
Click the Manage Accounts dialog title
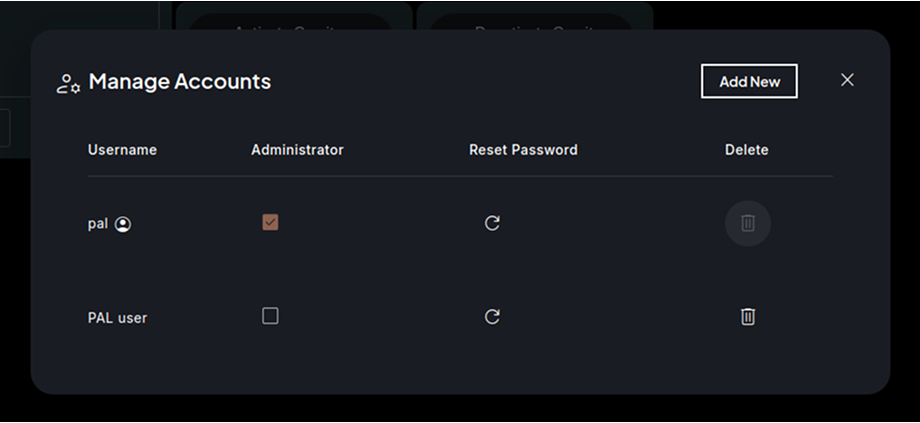(x=180, y=81)
